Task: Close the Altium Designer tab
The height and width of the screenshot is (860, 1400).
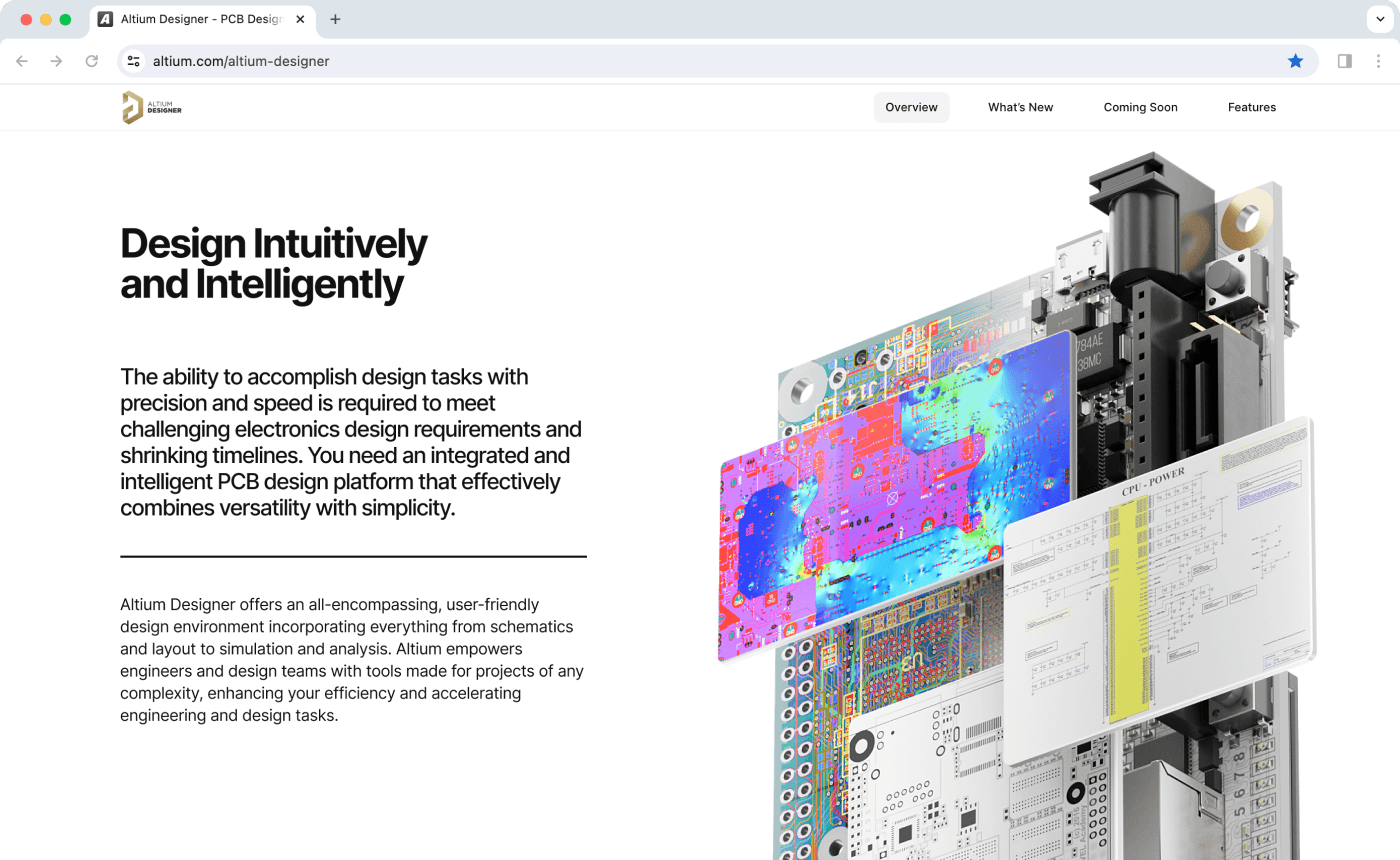Action: [300, 19]
